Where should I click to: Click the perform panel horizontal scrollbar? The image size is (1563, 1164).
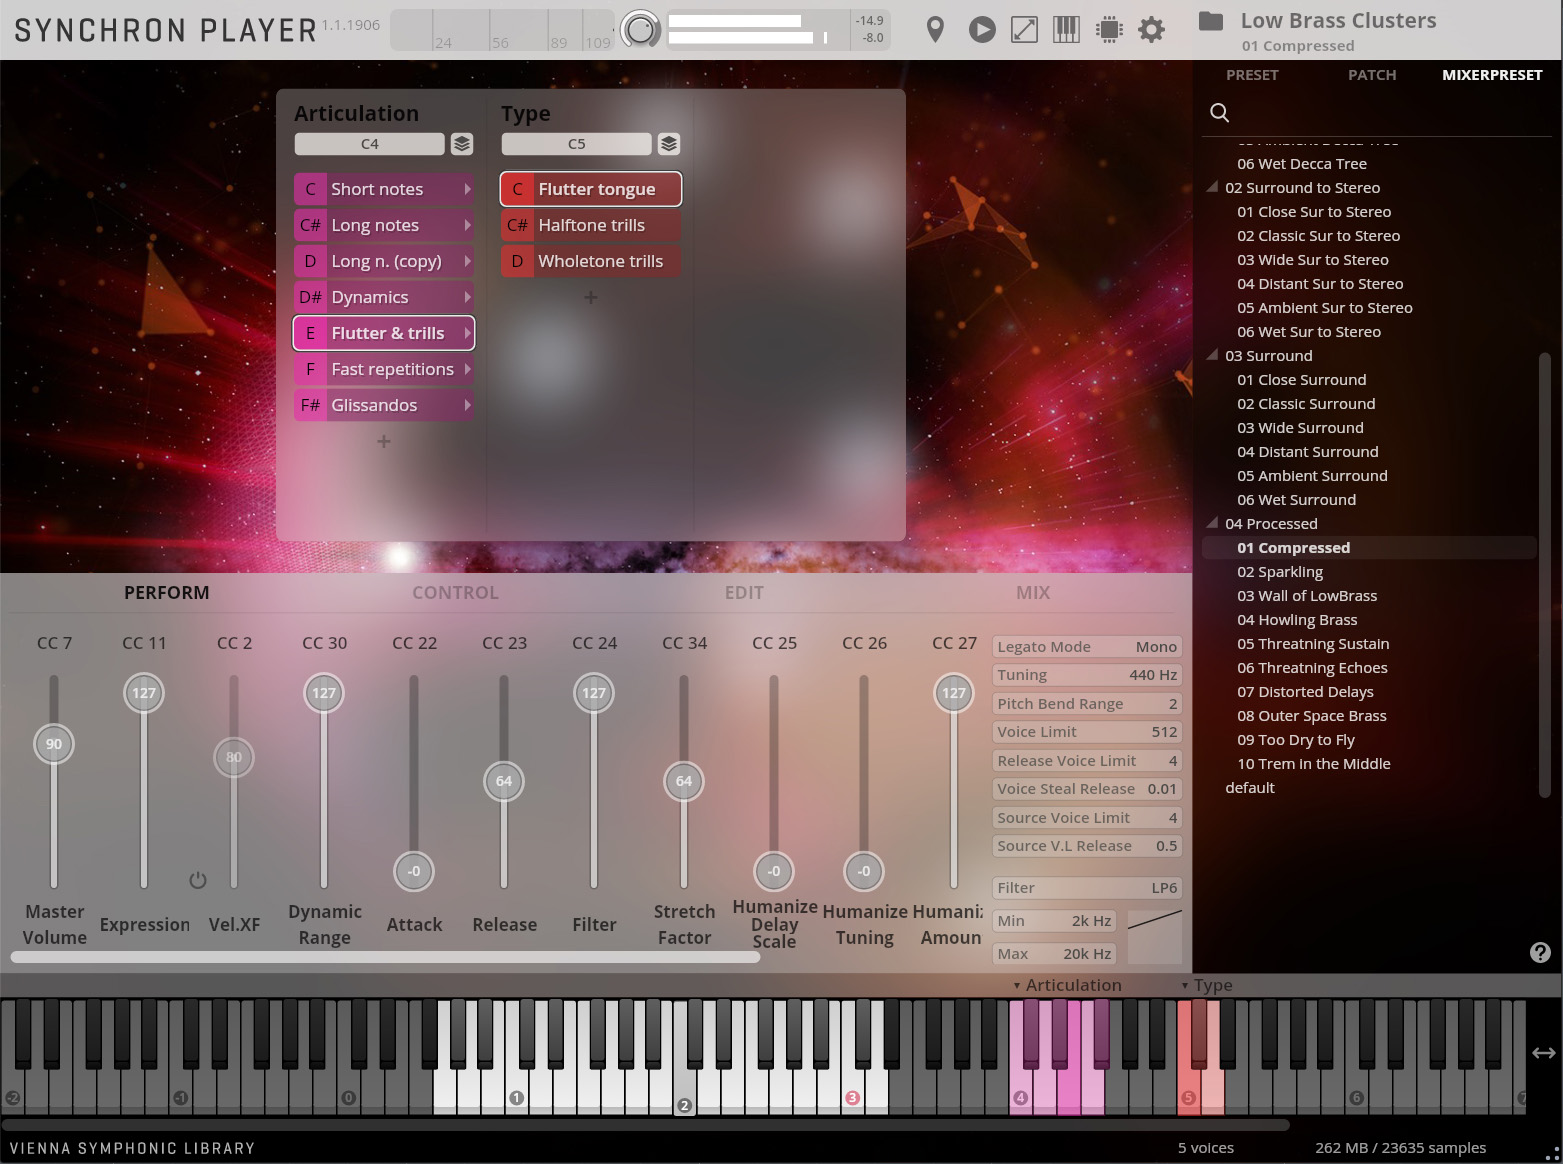[385, 958]
